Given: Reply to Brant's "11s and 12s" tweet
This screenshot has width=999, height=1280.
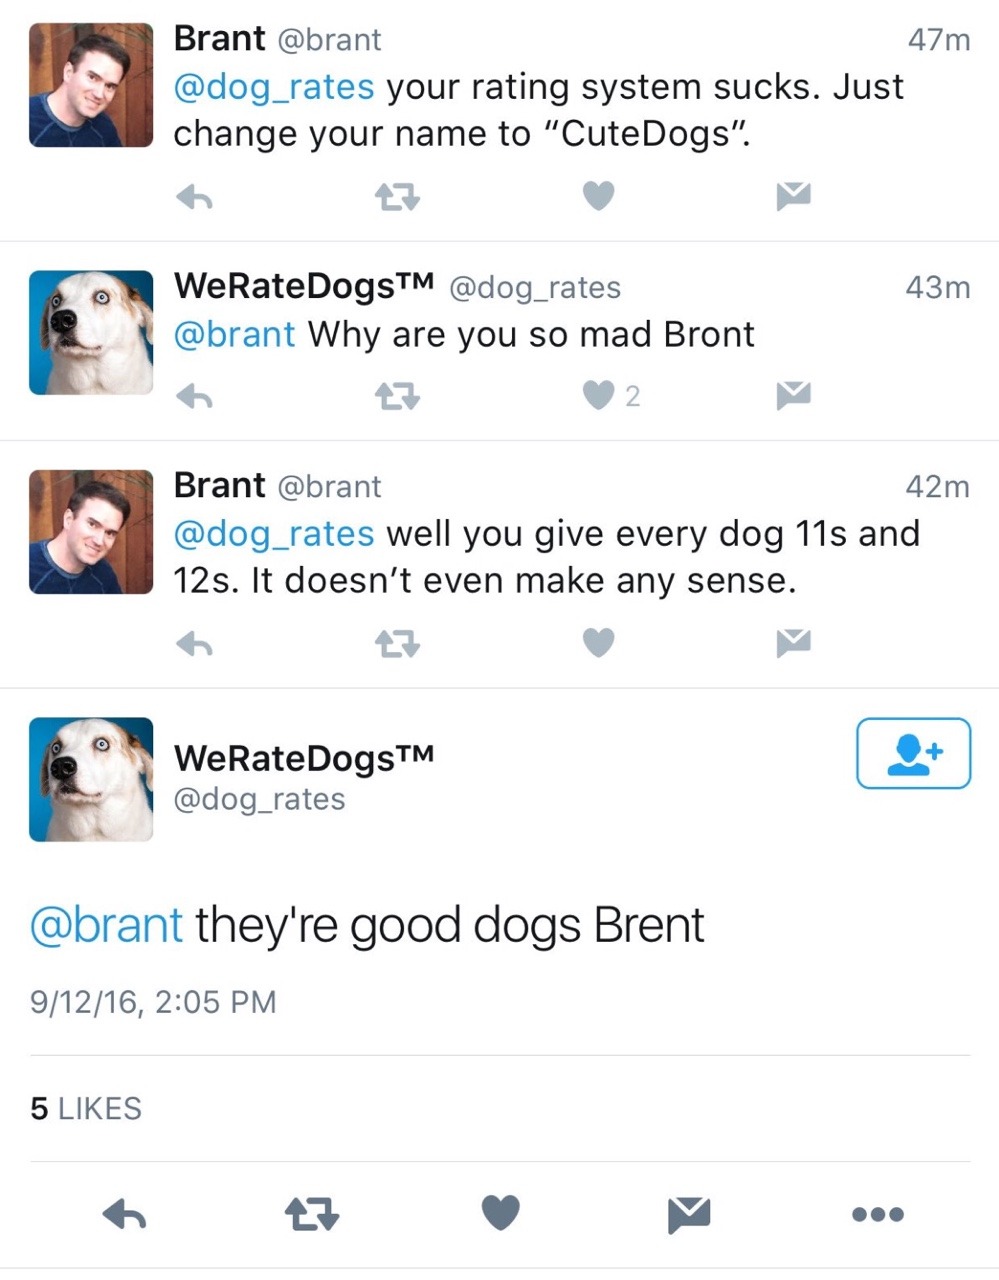Looking at the screenshot, I should coord(194,644).
